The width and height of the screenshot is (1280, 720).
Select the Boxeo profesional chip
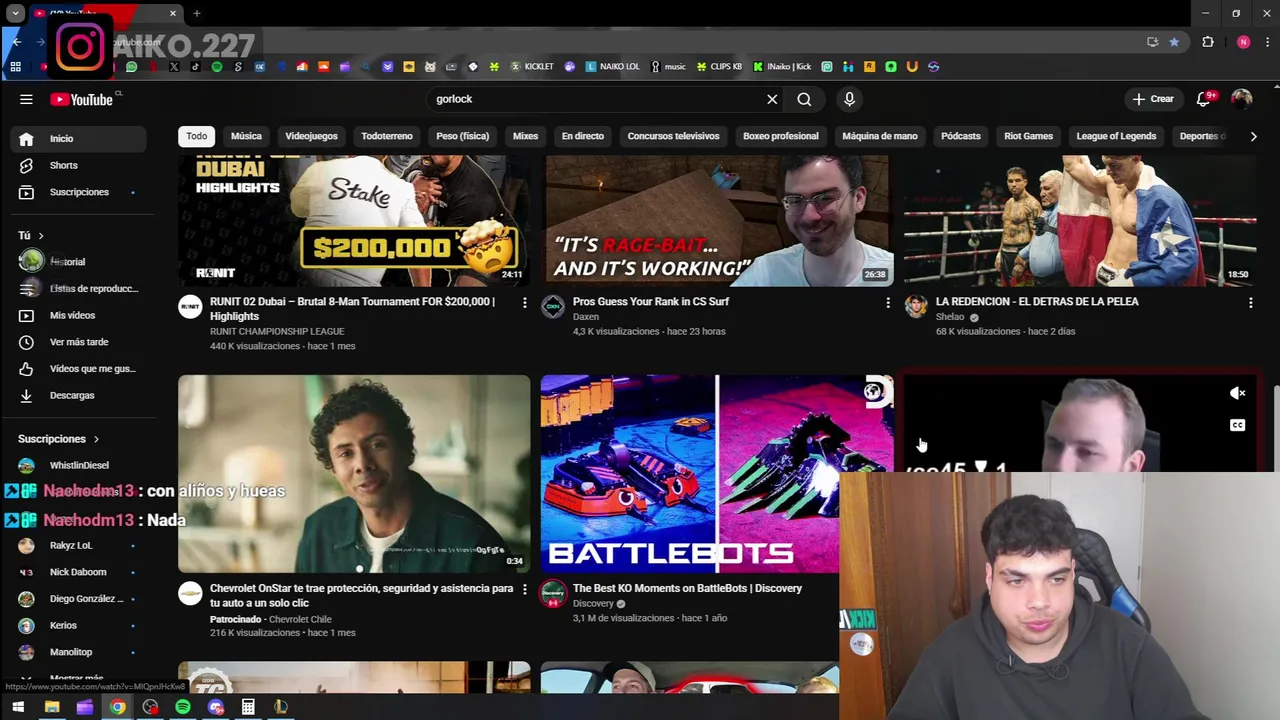(781, 136)
